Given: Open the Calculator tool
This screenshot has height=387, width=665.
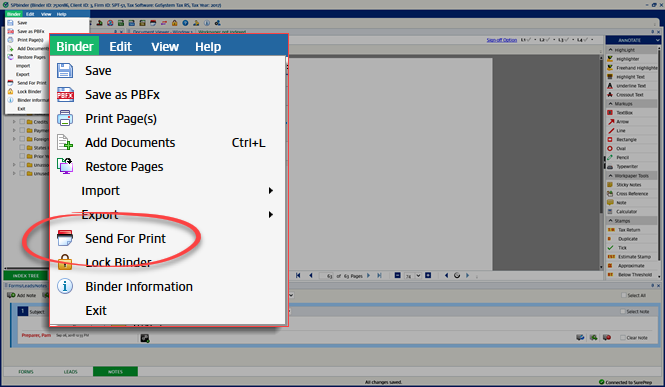Looking at the screenshot, I should coord(631,212).
